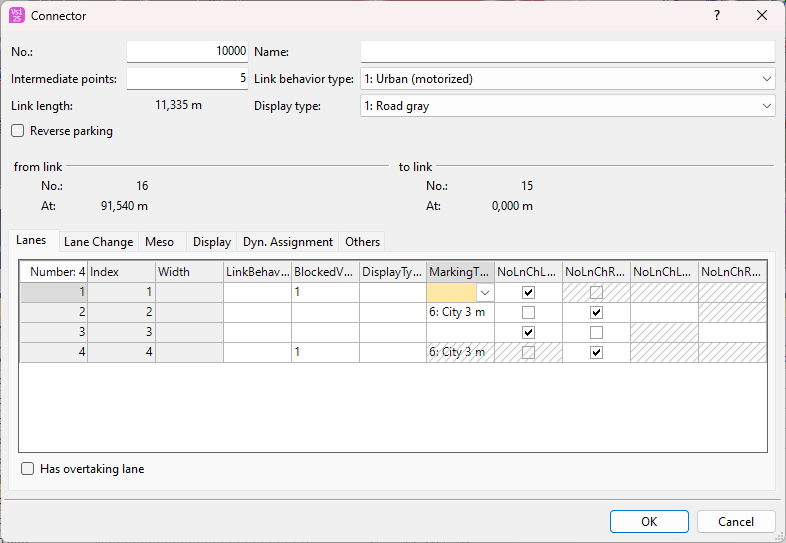Open the Meso tab

pos(159,242)
